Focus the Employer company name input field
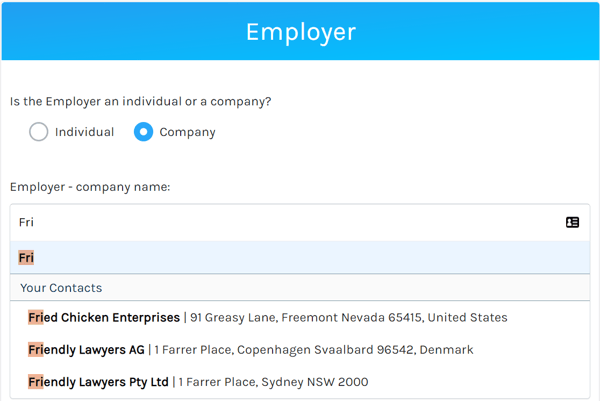Image resolution: width=600 pixels, height=401 pixels. coord(300,222)
